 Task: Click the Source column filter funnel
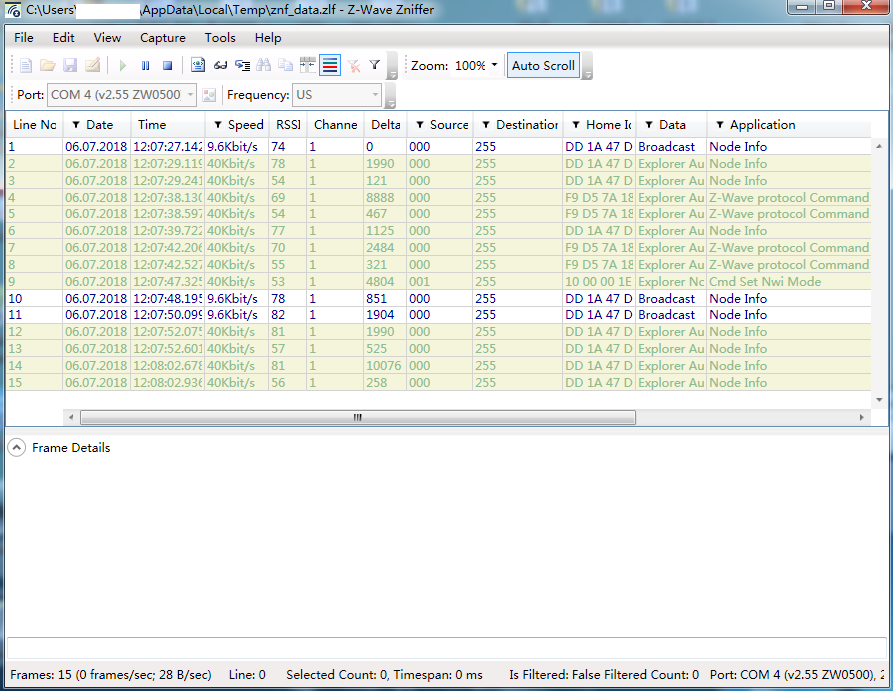click(x=419, y=125)
